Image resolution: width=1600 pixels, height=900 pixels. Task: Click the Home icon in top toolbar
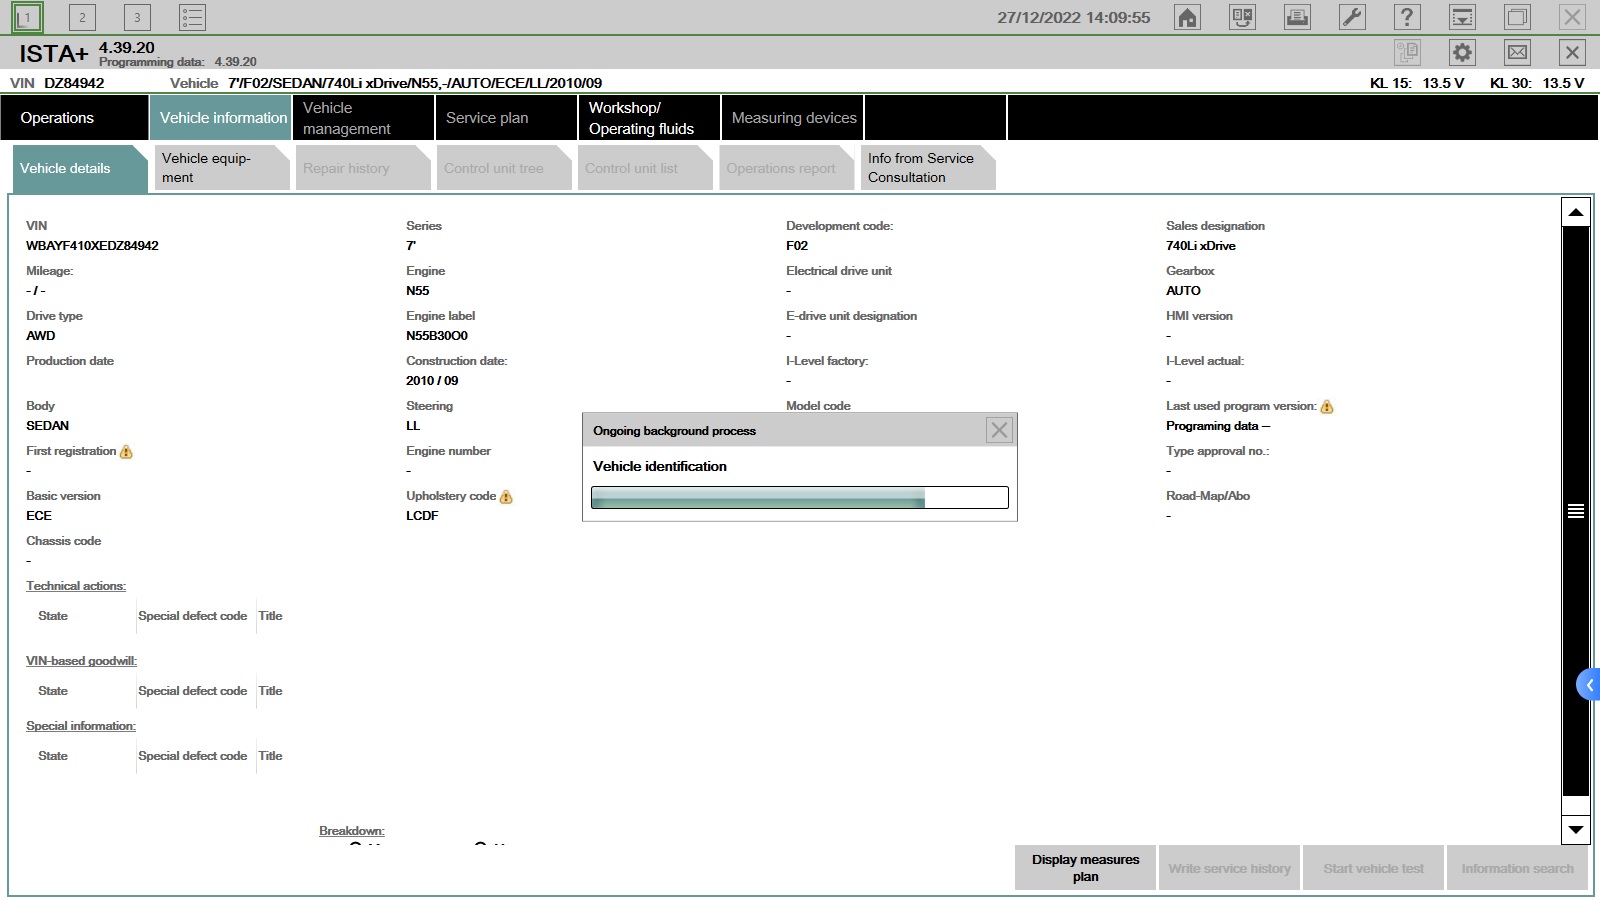1187,17
